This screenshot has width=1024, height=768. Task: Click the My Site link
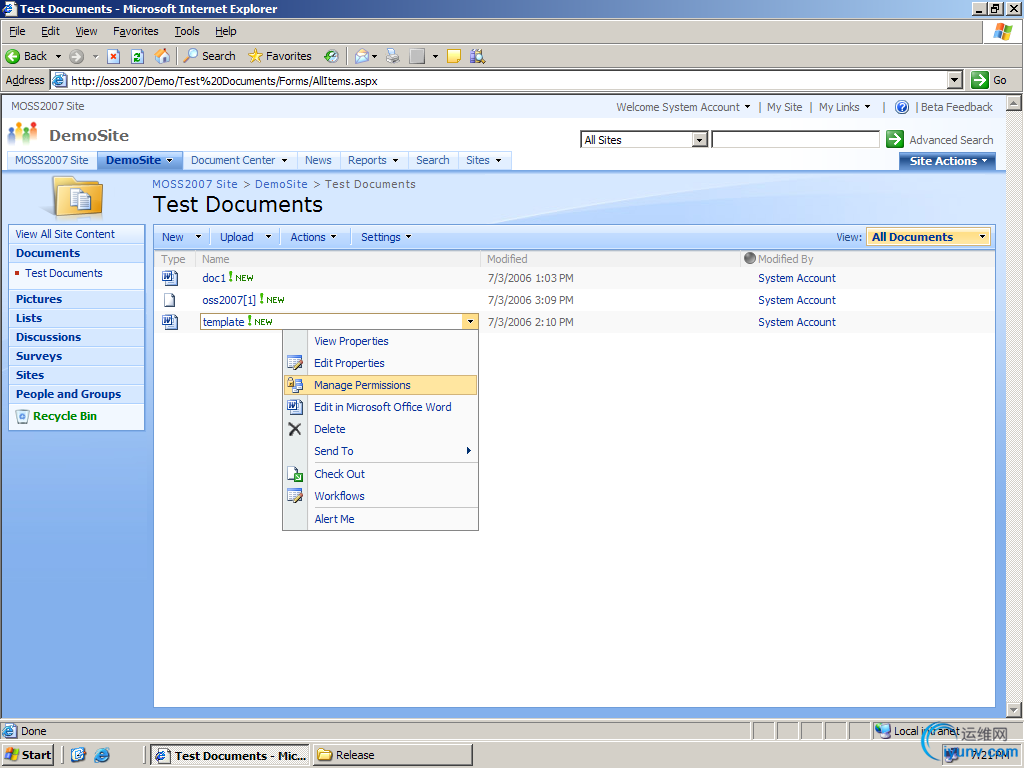point(784,107)
